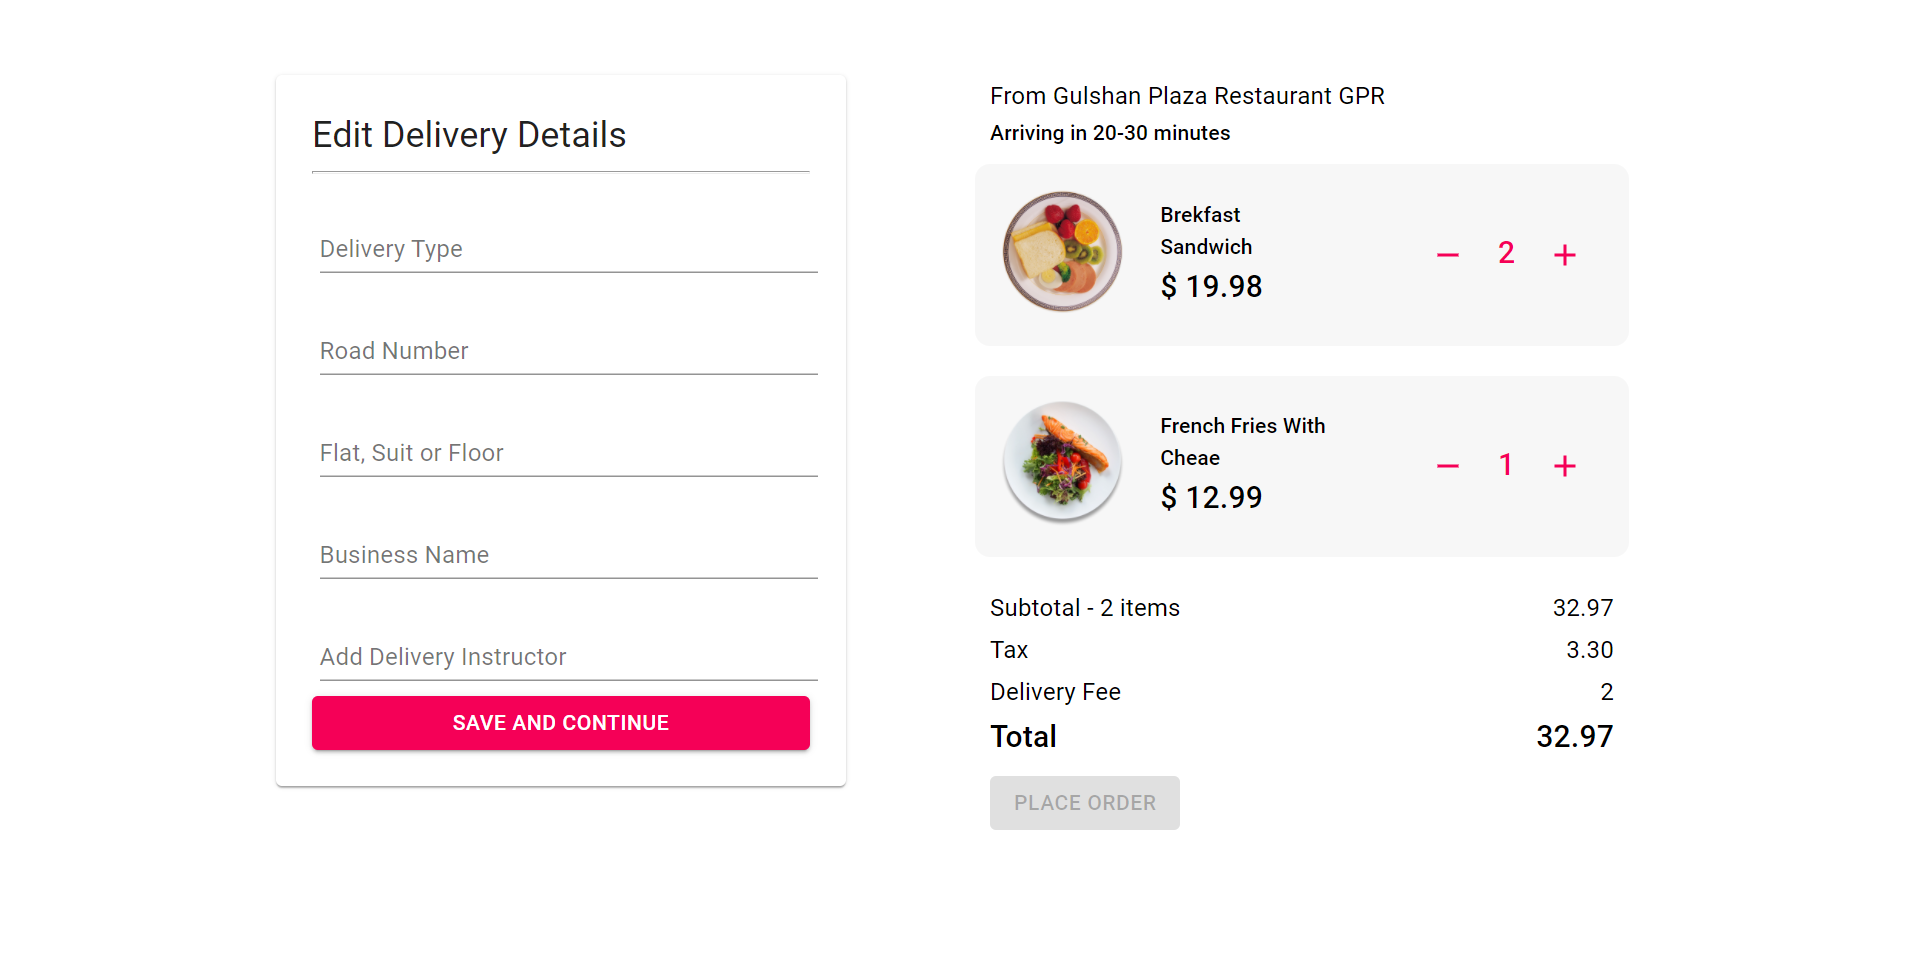Click the Place Order button

coord(1085,803)
